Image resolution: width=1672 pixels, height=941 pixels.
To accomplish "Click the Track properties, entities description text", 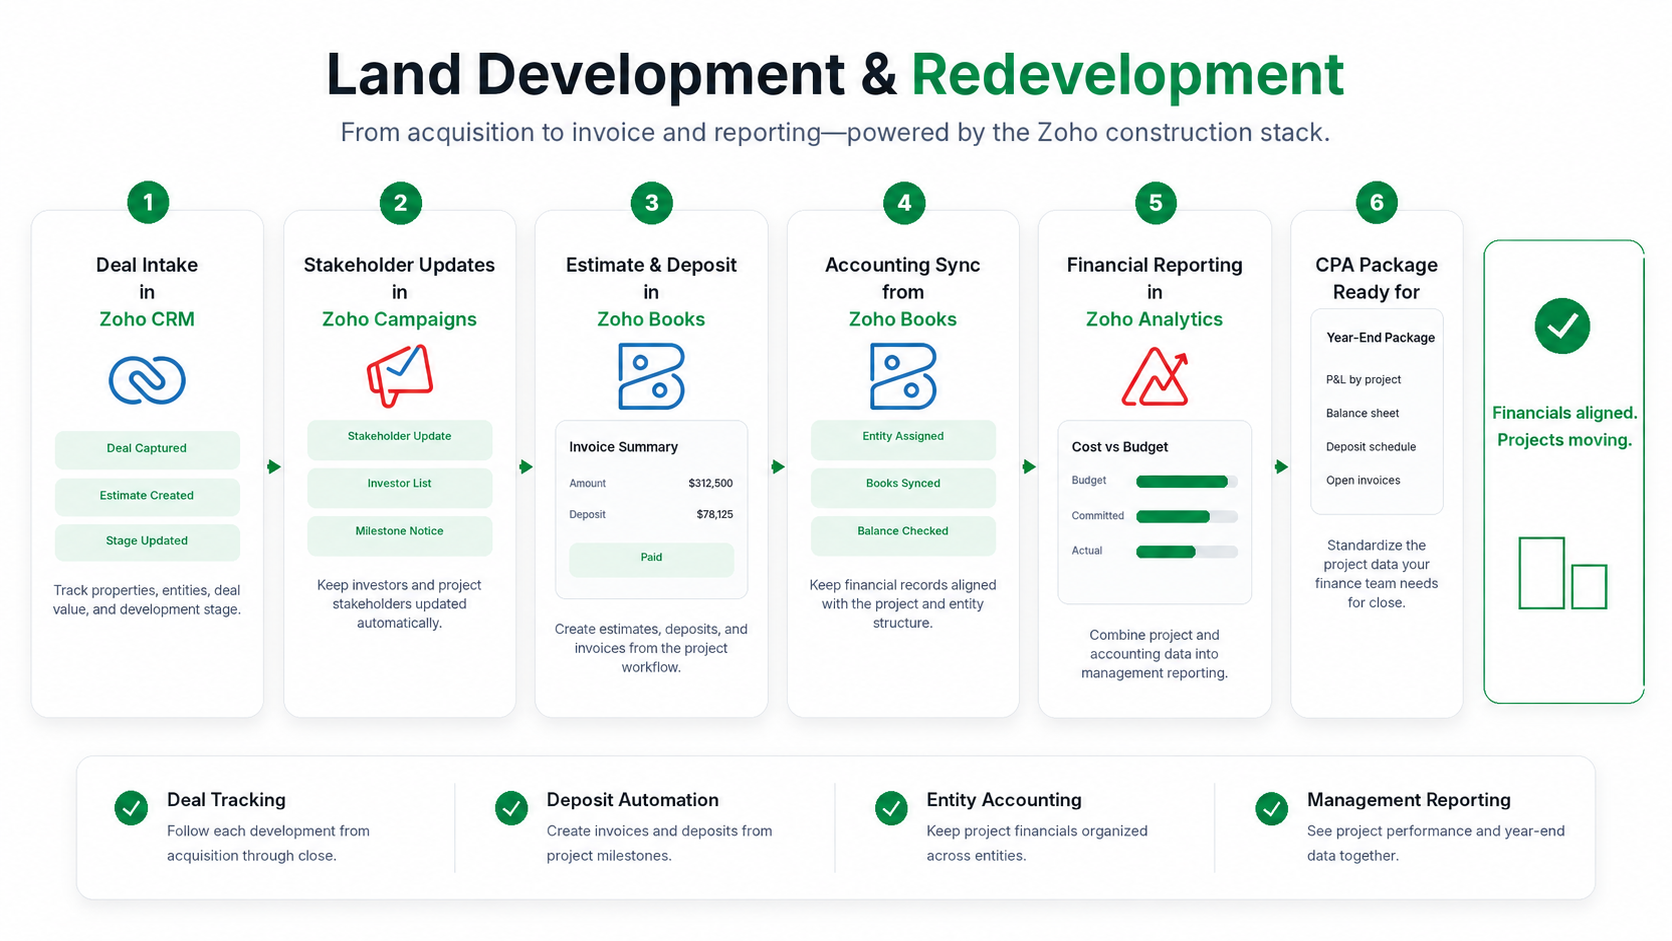I will pyautogui.click(x=147, y=600).
